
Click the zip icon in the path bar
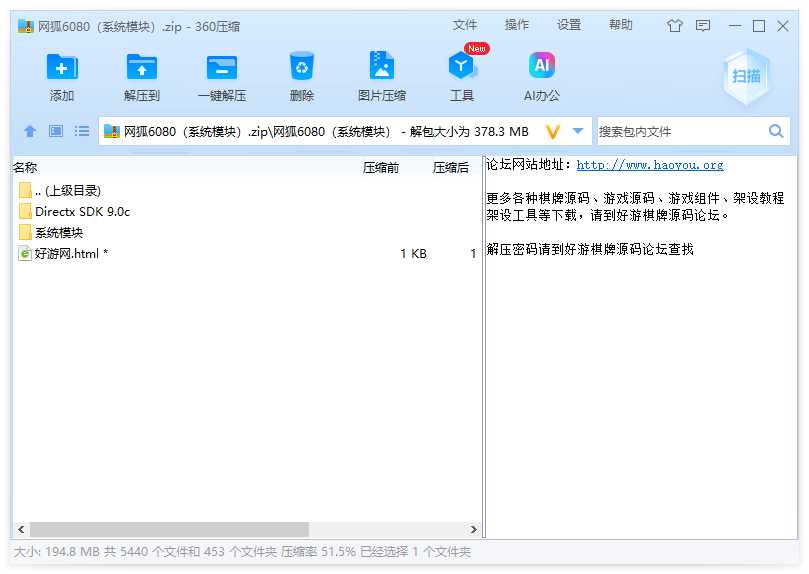coord(111,132)
